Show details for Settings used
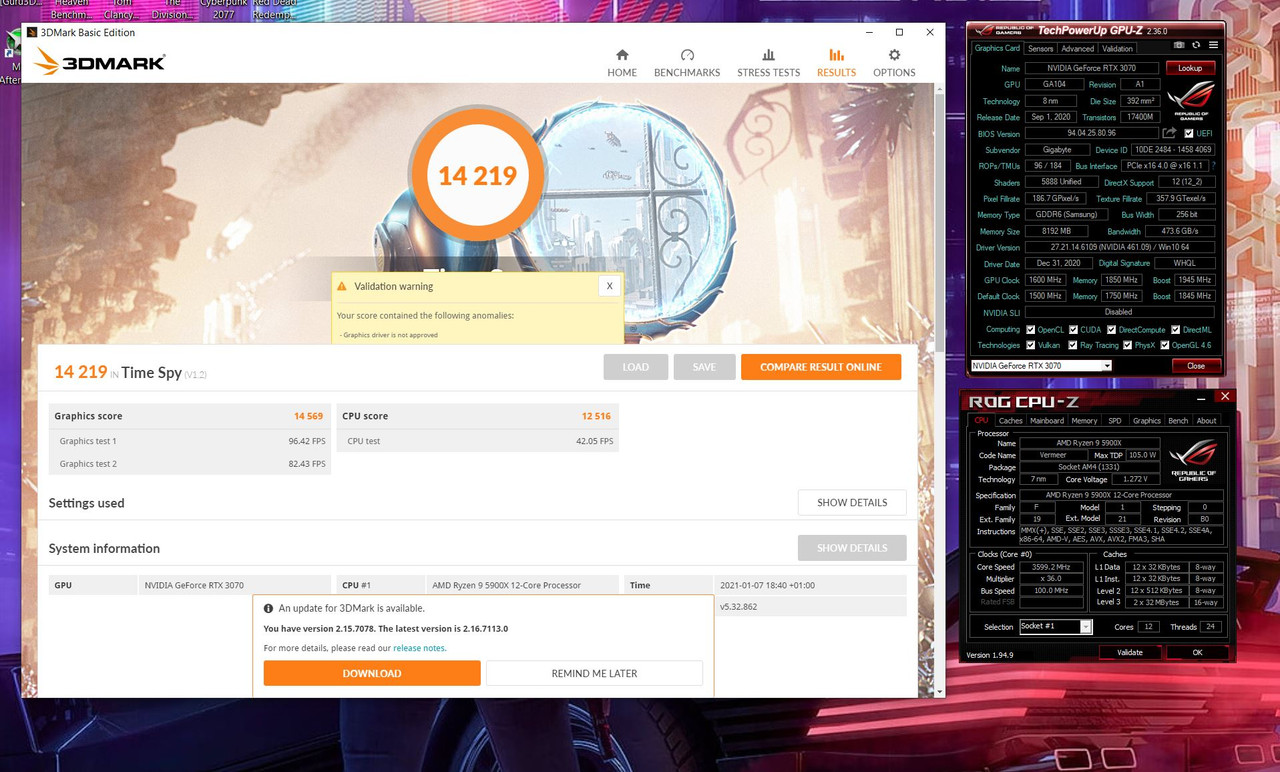Viewport: 1280px width, 772px height. (852, 502)
